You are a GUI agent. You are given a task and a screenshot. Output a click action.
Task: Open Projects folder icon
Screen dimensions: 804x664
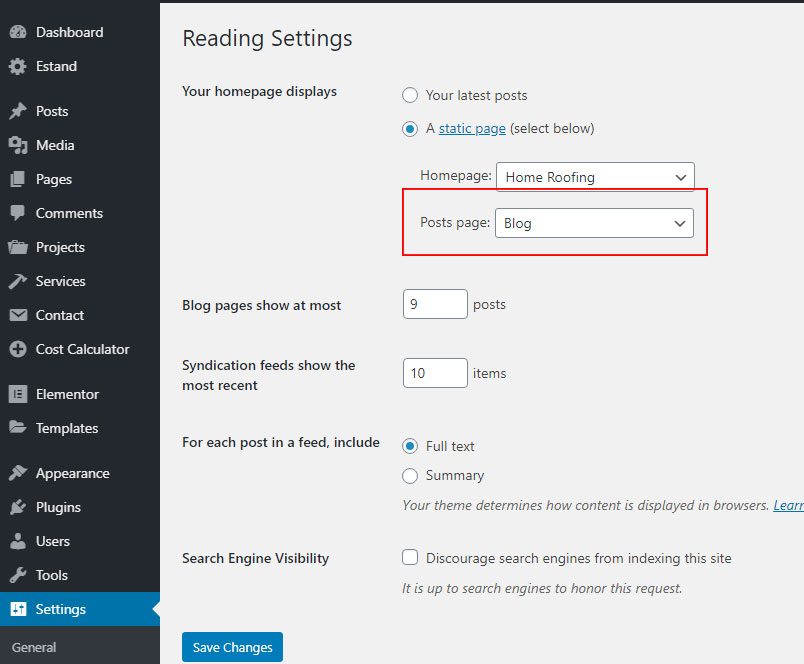pyautogui.click(x=18, y=248)
